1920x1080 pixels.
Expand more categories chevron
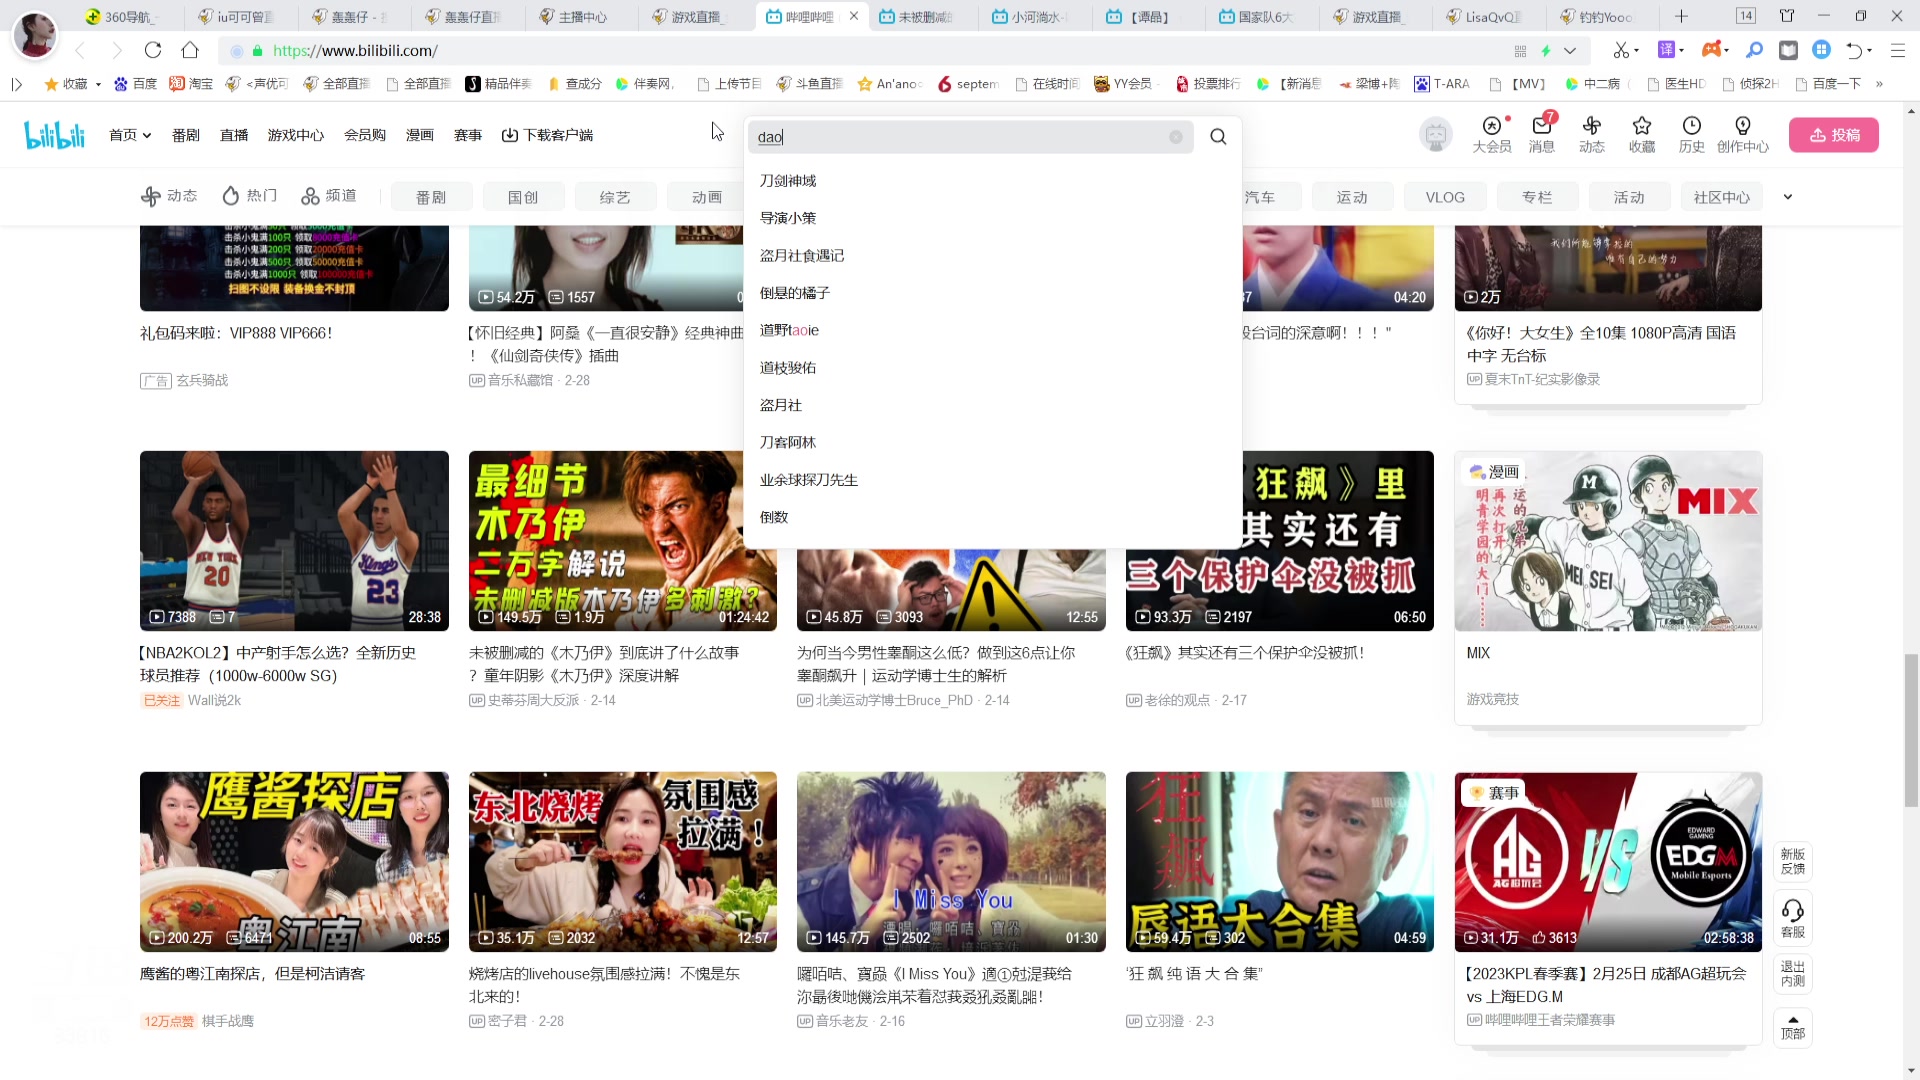pos(1788,197)
